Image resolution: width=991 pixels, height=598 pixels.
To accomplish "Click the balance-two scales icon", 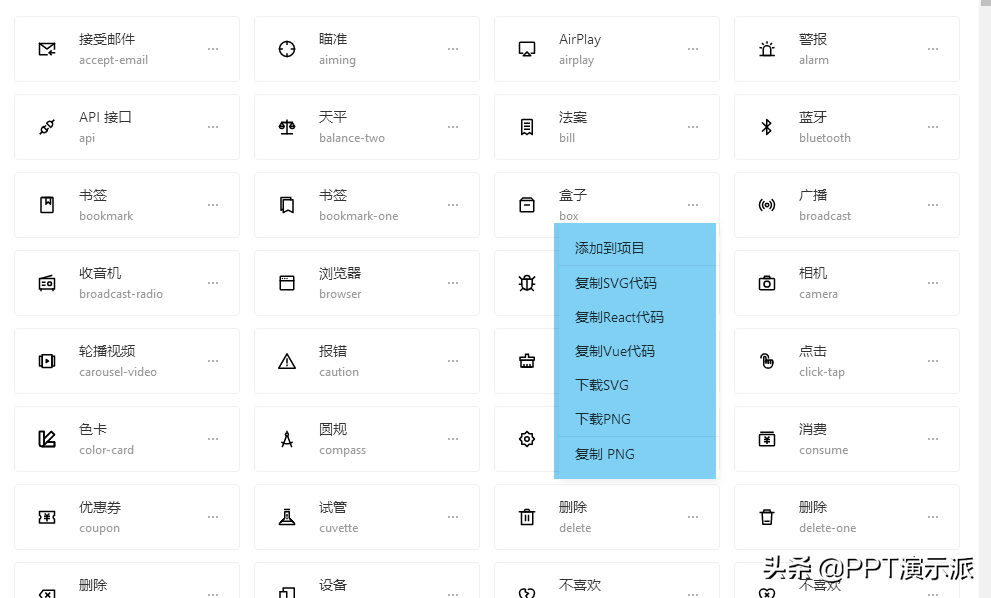I will tap(287, 127).
